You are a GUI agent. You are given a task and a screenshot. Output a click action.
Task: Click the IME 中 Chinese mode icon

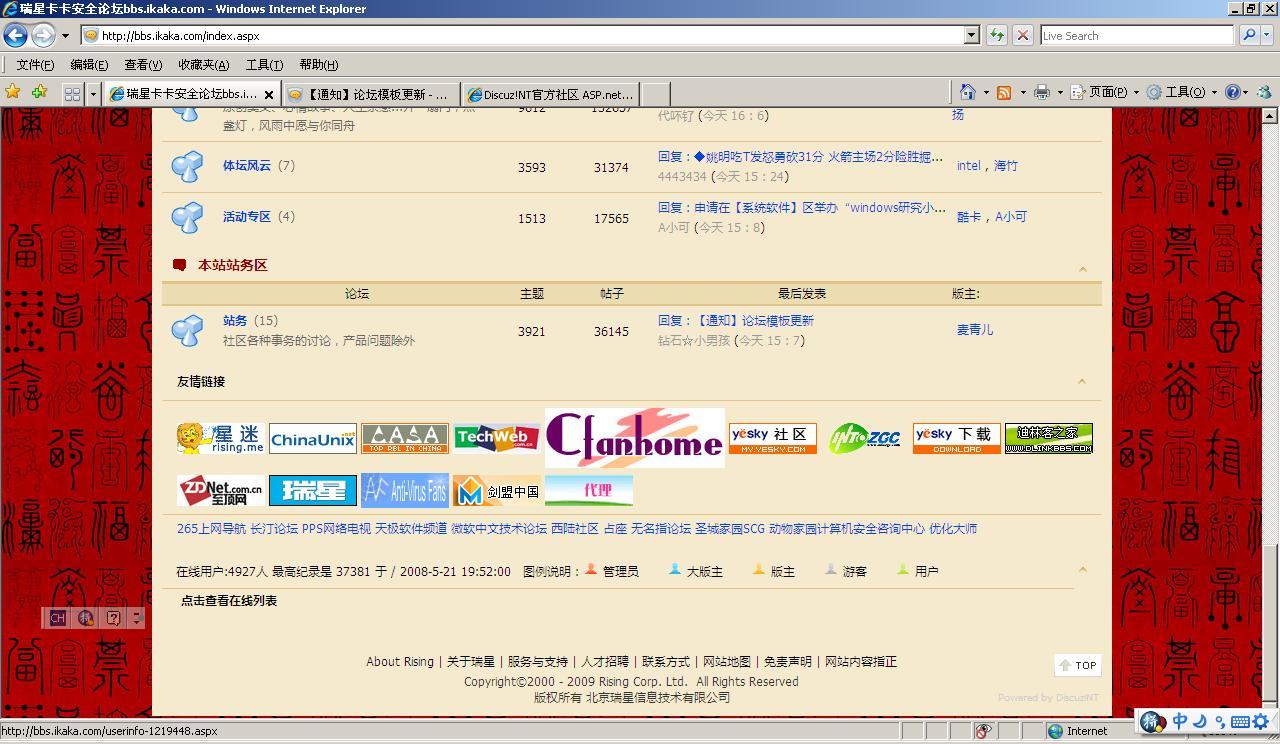coord(1180,721)
